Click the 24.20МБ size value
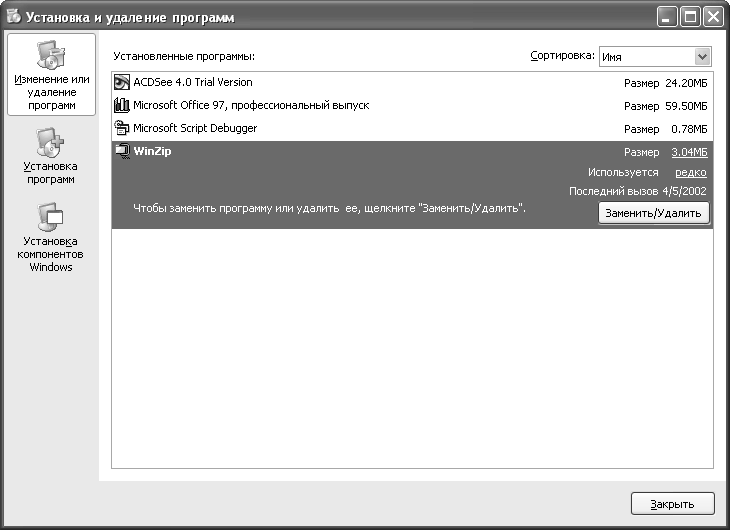The height and width of the screenshot is (530, 730). point(686,83)
